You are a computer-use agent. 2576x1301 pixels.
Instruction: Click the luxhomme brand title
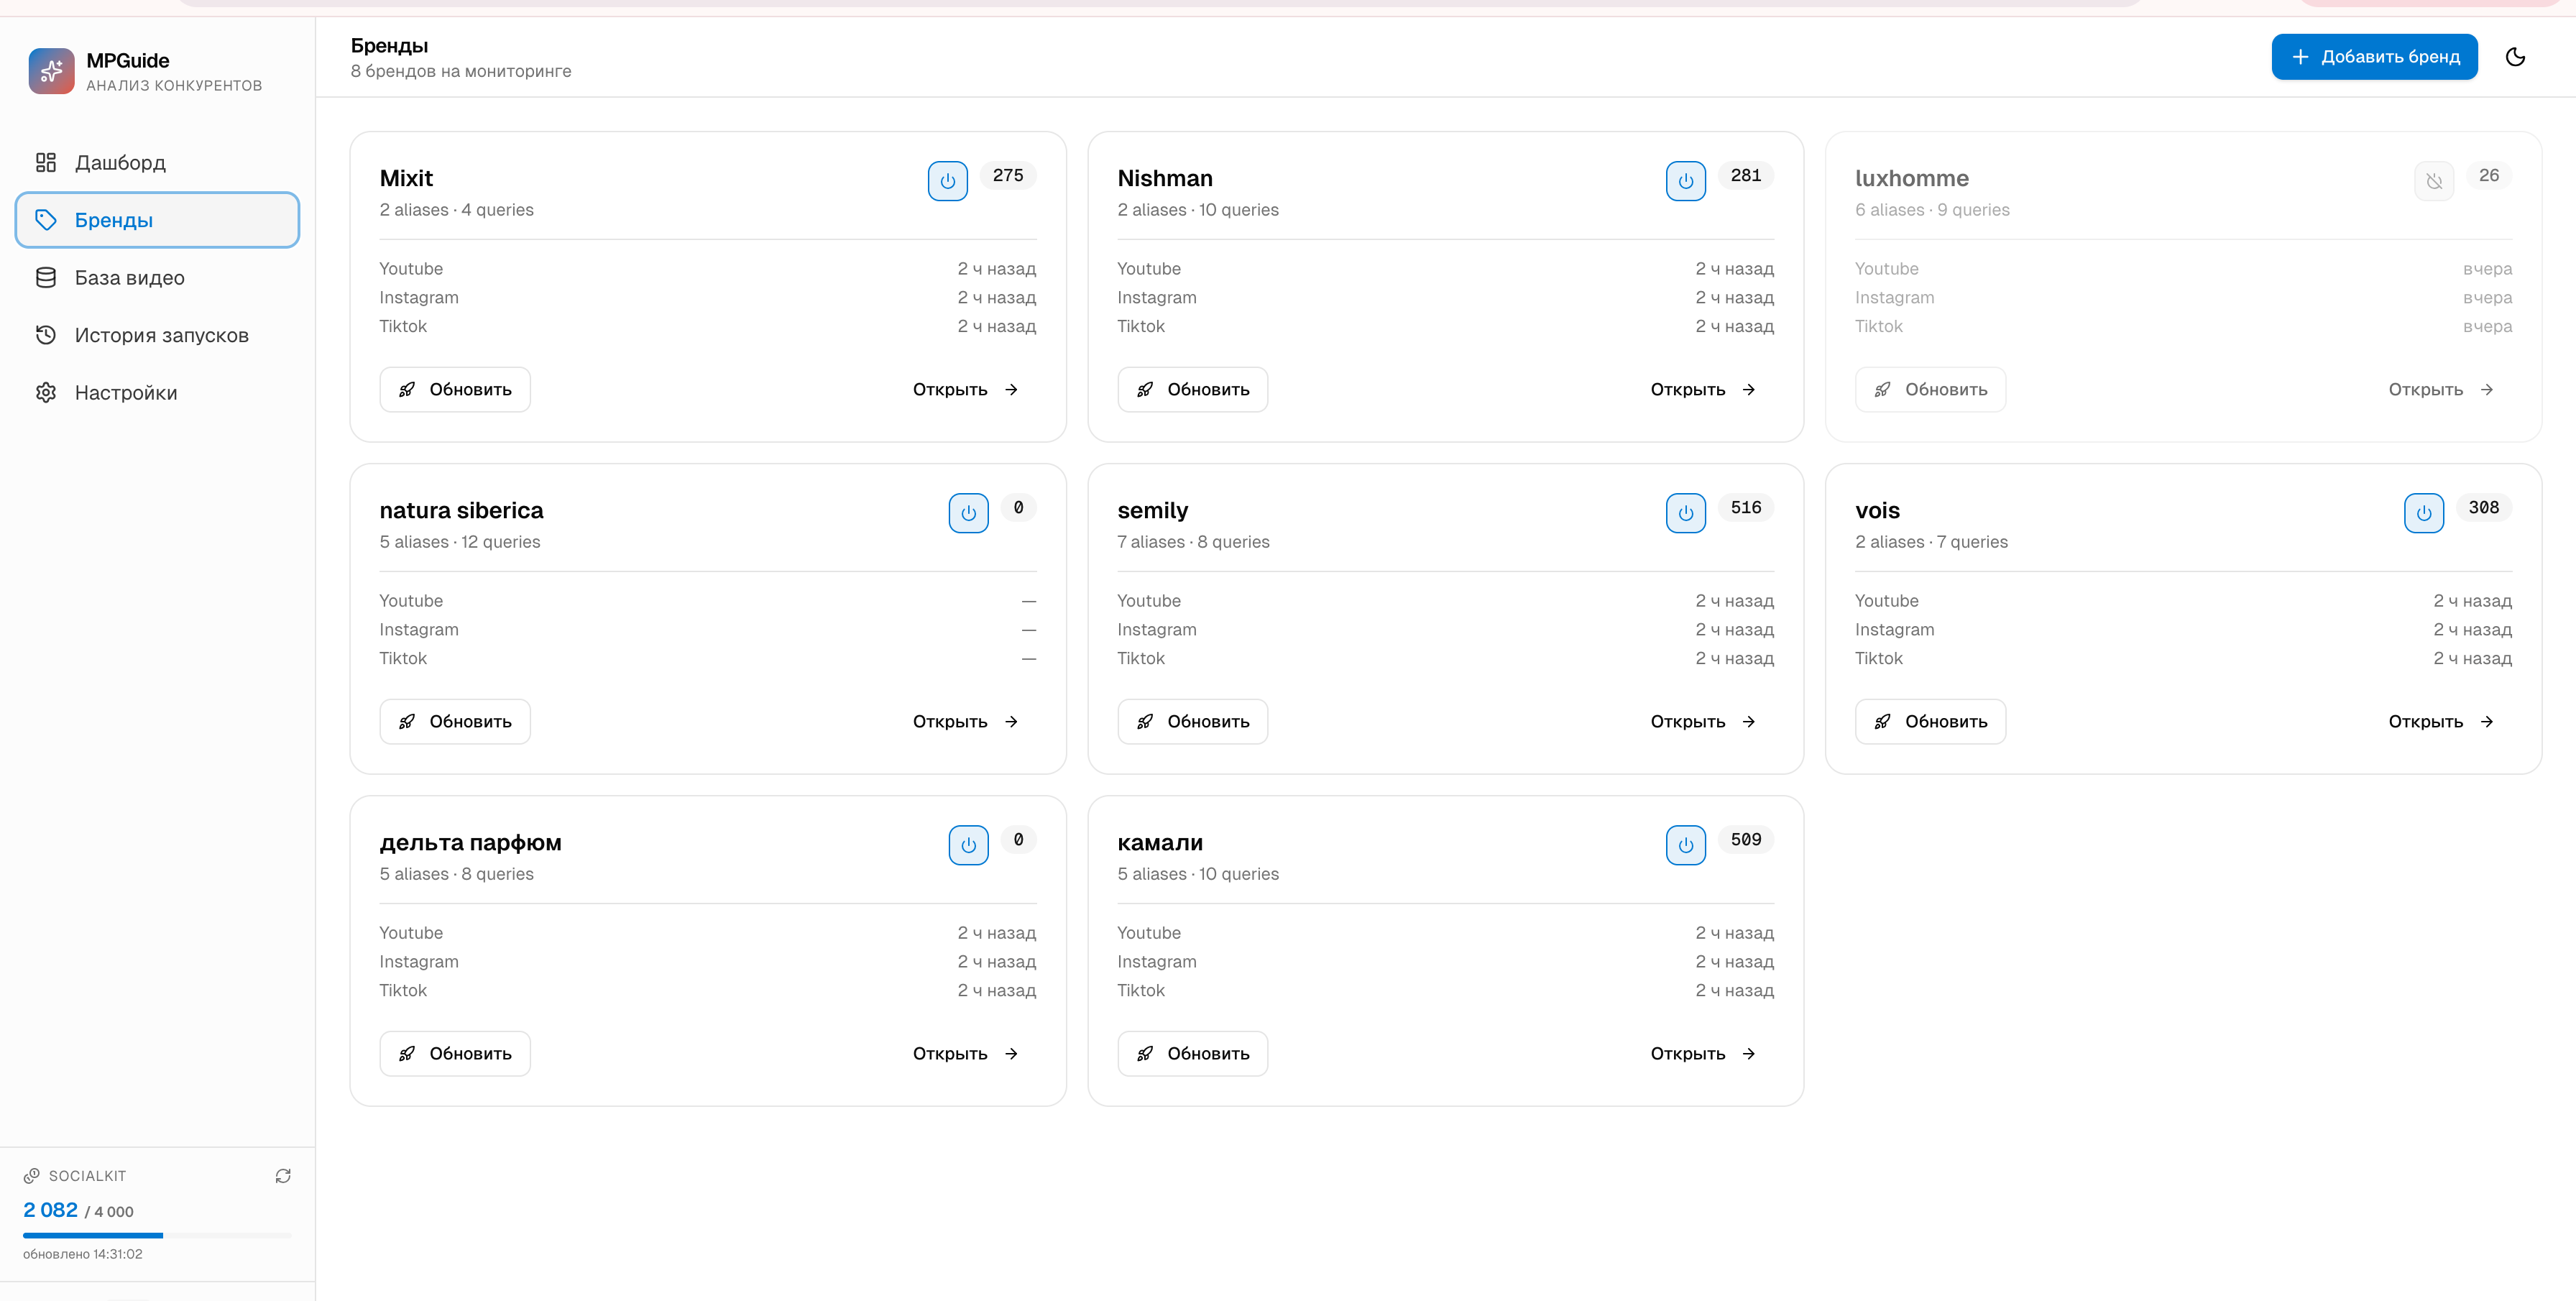click(1912, 178)
